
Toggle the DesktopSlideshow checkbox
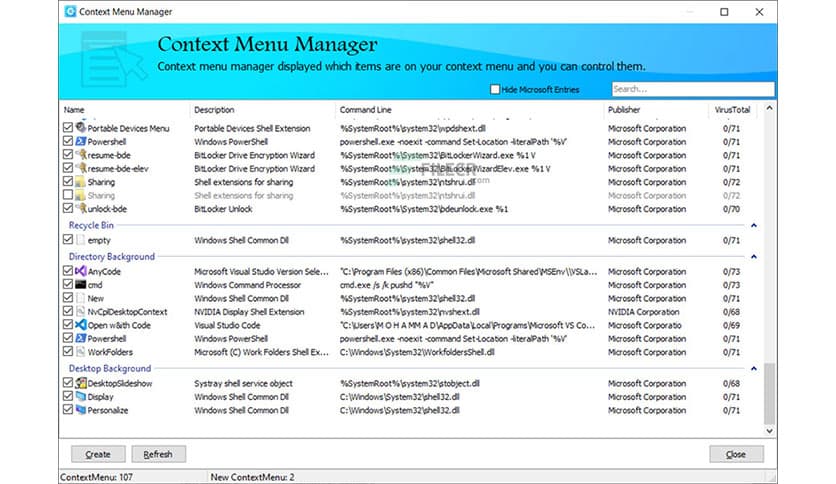click(68, 382)
